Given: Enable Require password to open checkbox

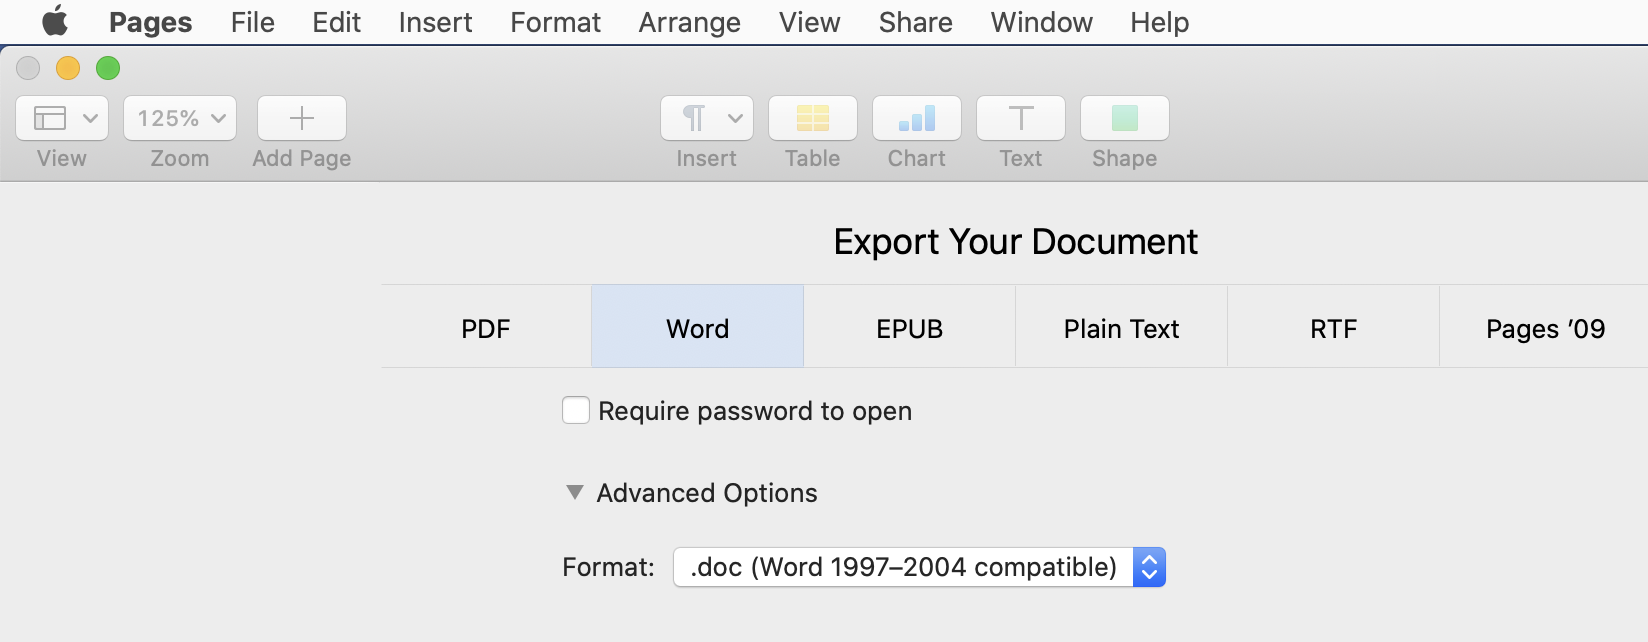Looking at the screenshot, I should pyautogui.click(x=576, y=410).
